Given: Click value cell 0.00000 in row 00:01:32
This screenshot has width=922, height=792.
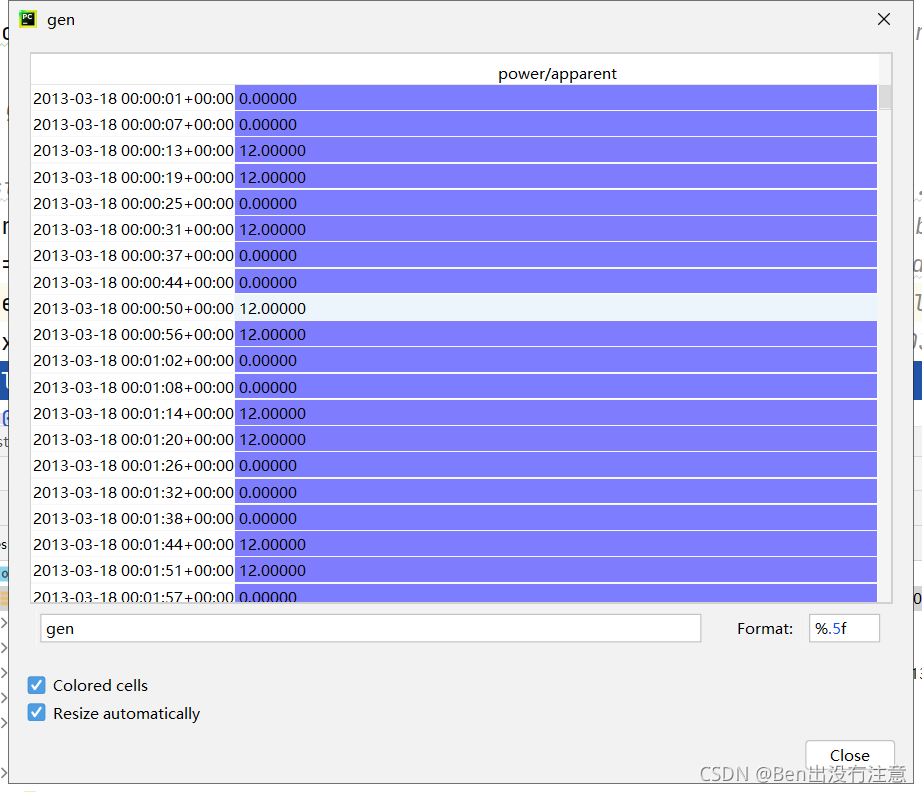Looking at the screenshot, I should [556, 492].
